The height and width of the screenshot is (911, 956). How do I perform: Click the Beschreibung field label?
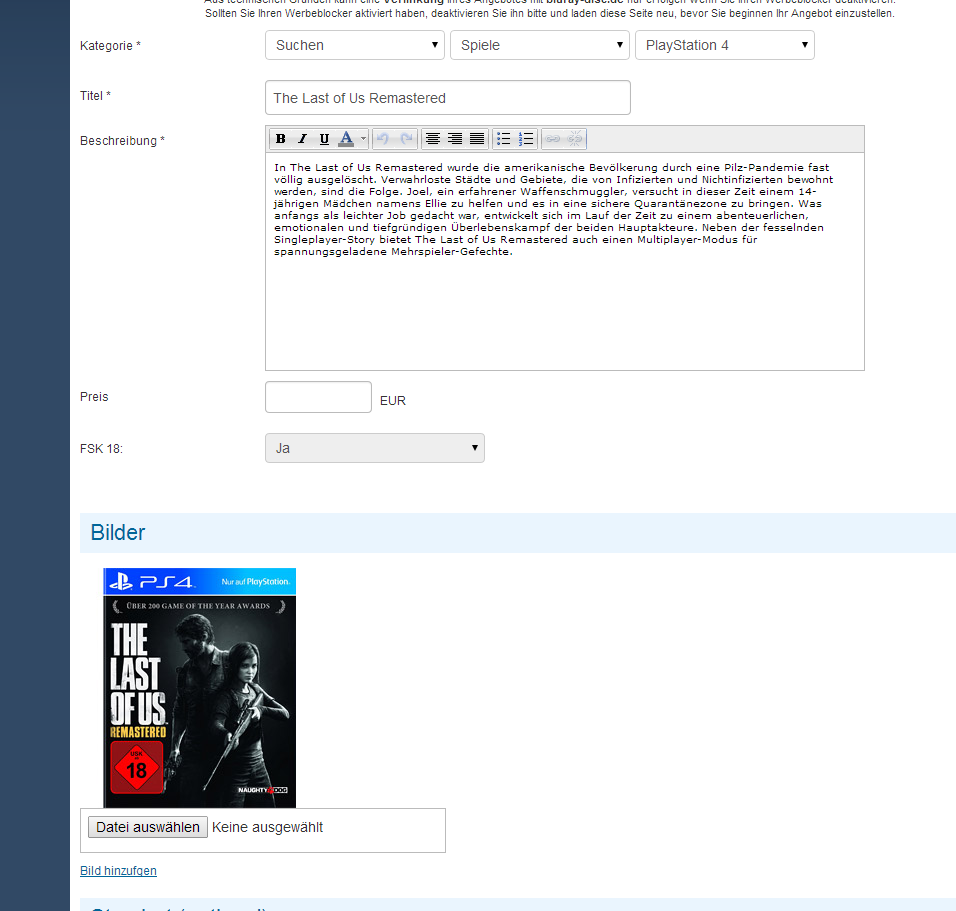click(x=123, y=141)
